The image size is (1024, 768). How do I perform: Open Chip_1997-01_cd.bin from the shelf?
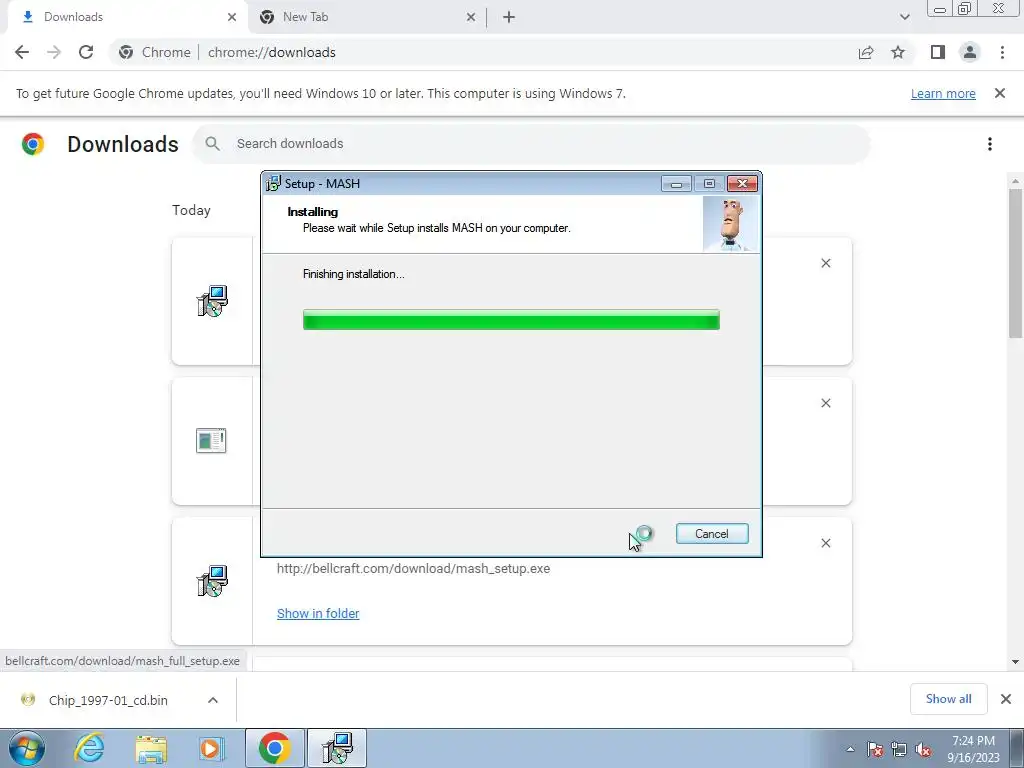108,700
